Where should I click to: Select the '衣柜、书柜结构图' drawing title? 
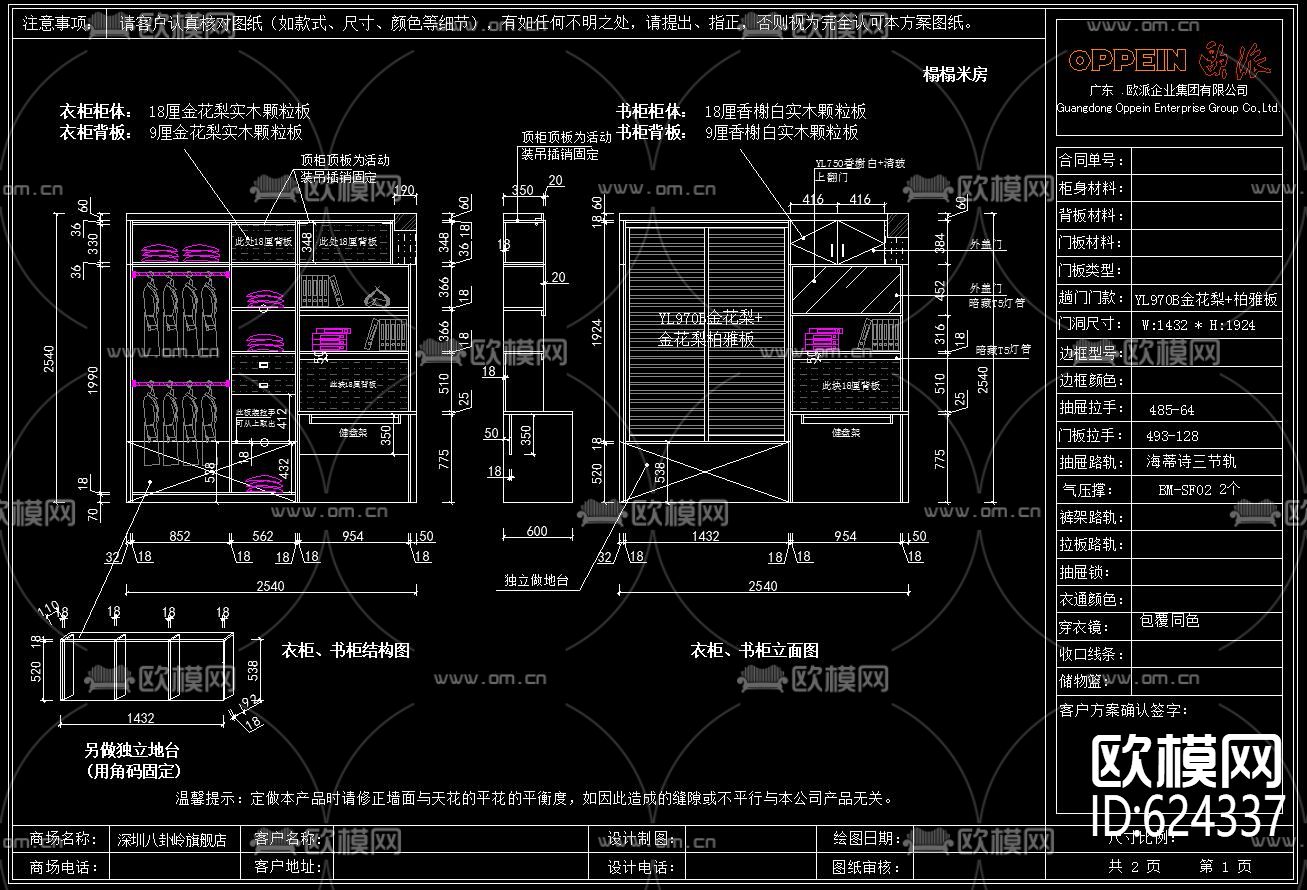345,650
